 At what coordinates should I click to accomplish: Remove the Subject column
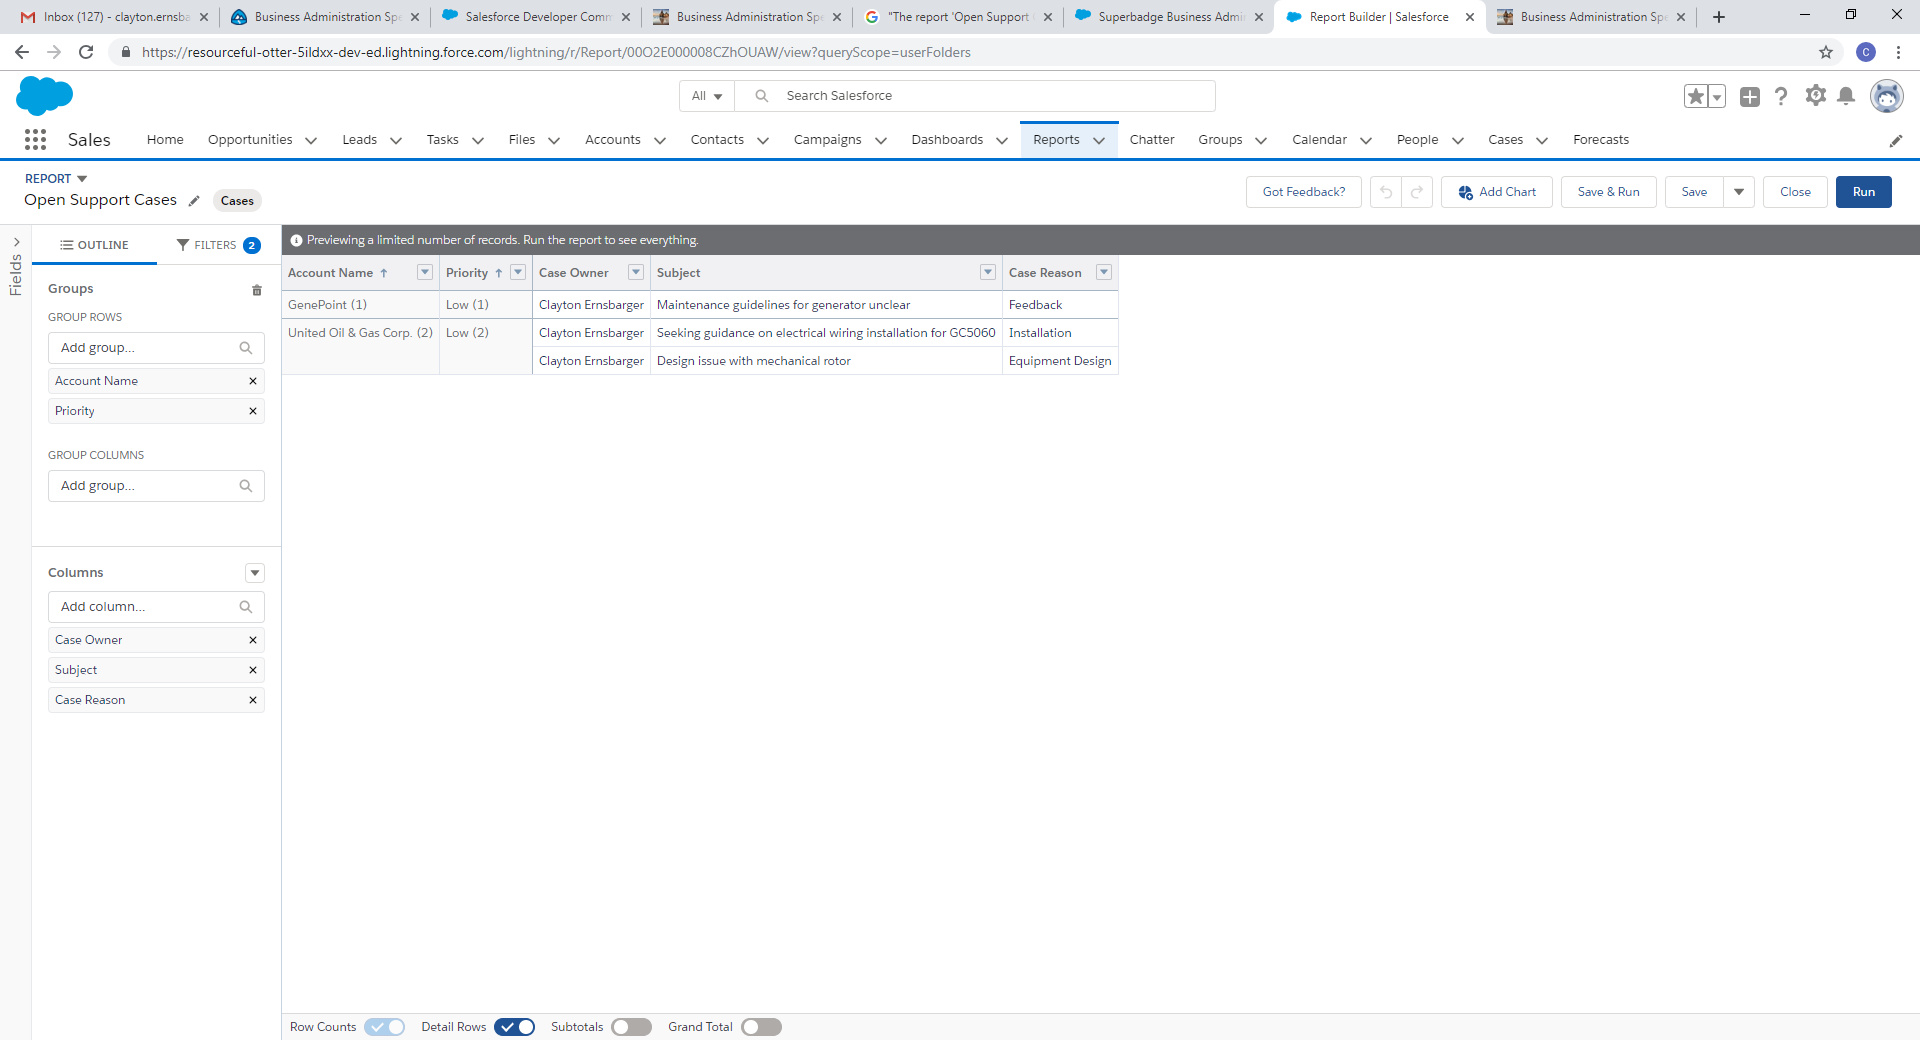pos(253,670)
